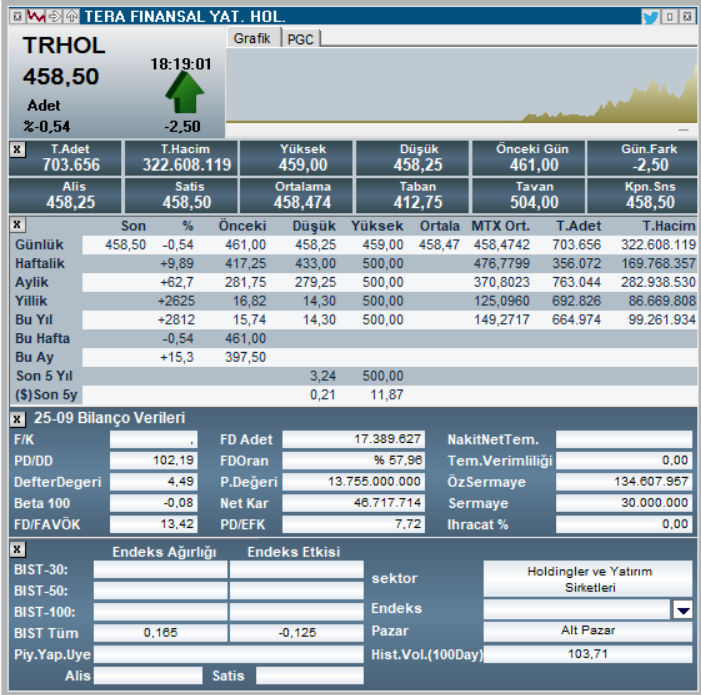Click the DefterDegeri 4,49 field

pos(153,481)
